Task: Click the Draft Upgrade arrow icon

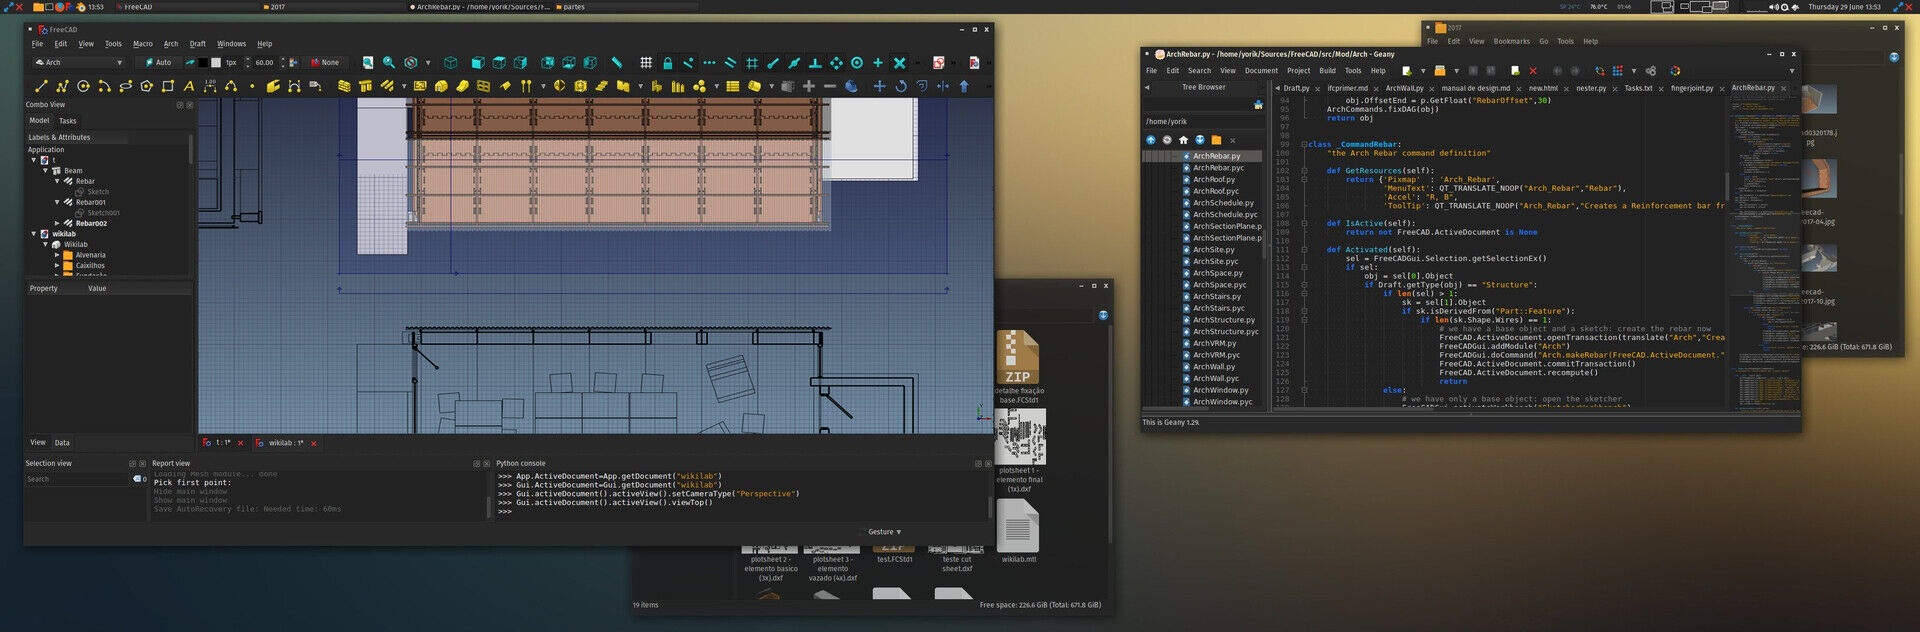Action: [x=964, y=86]
